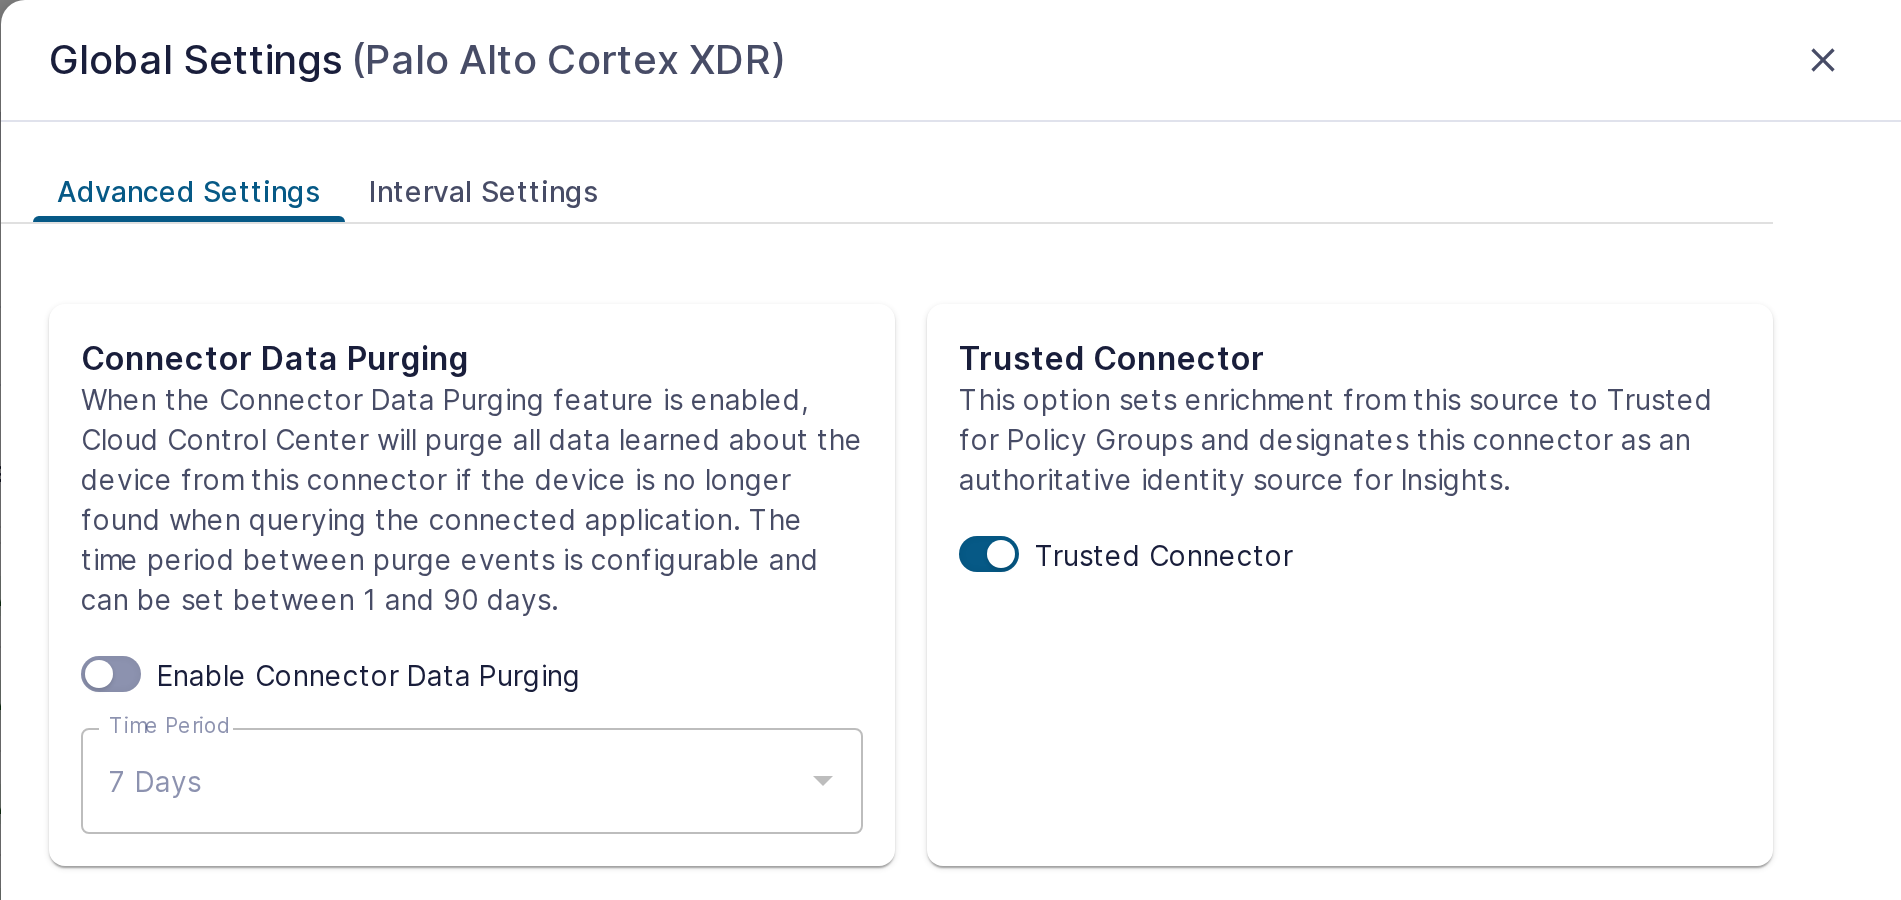Click the 7 Days selected value
This screenshot has height=900, width=1901.
tap(155, 782)
